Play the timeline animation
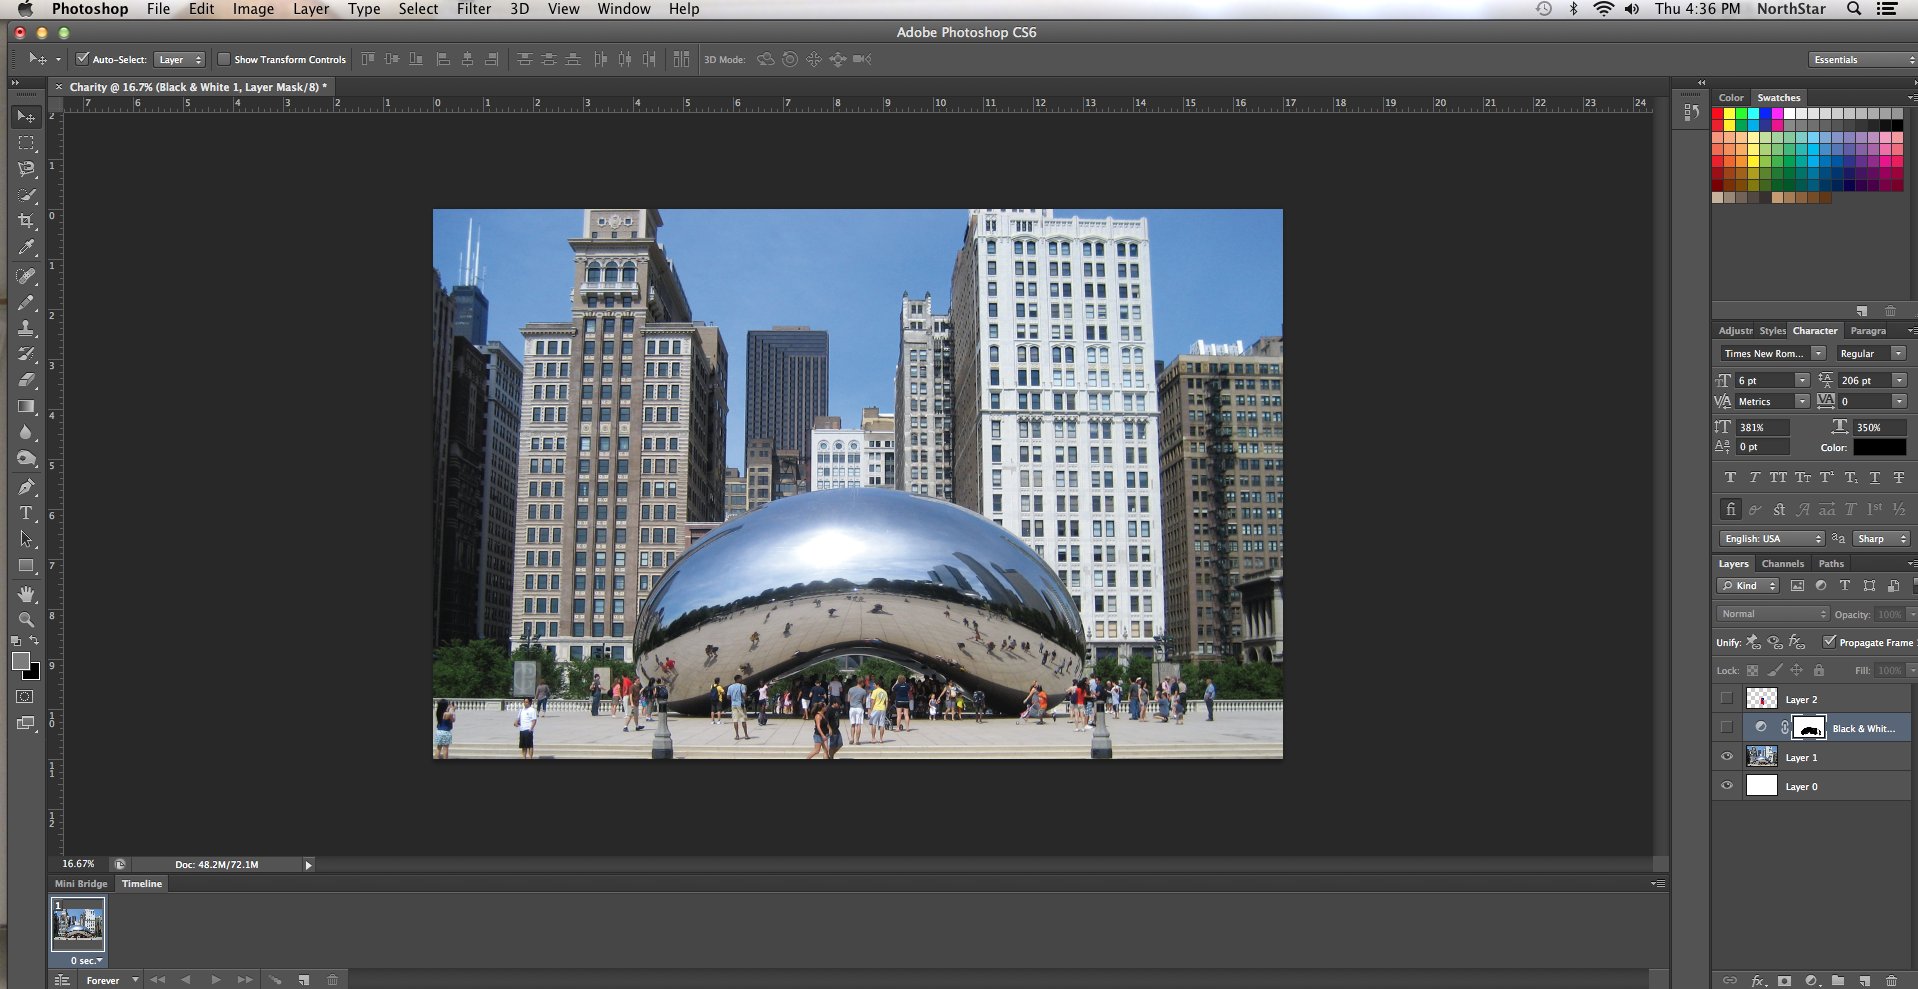The width and height of the screenshot is (1918, 989). click(215, 980)
